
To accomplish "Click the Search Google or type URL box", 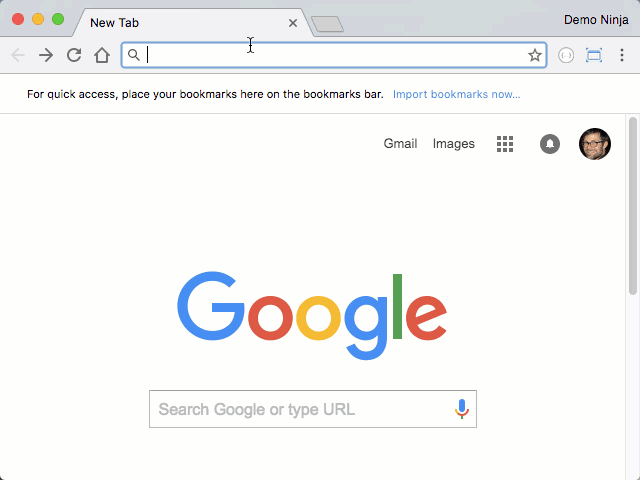I will pos(313,409).
